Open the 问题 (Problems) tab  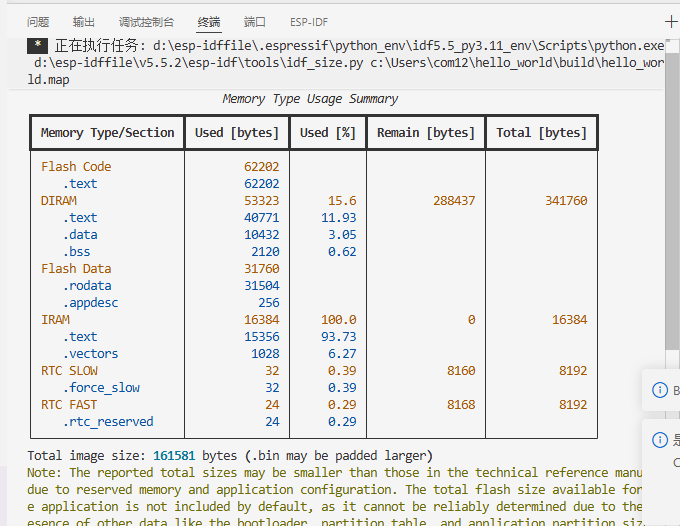pos(38,21)
